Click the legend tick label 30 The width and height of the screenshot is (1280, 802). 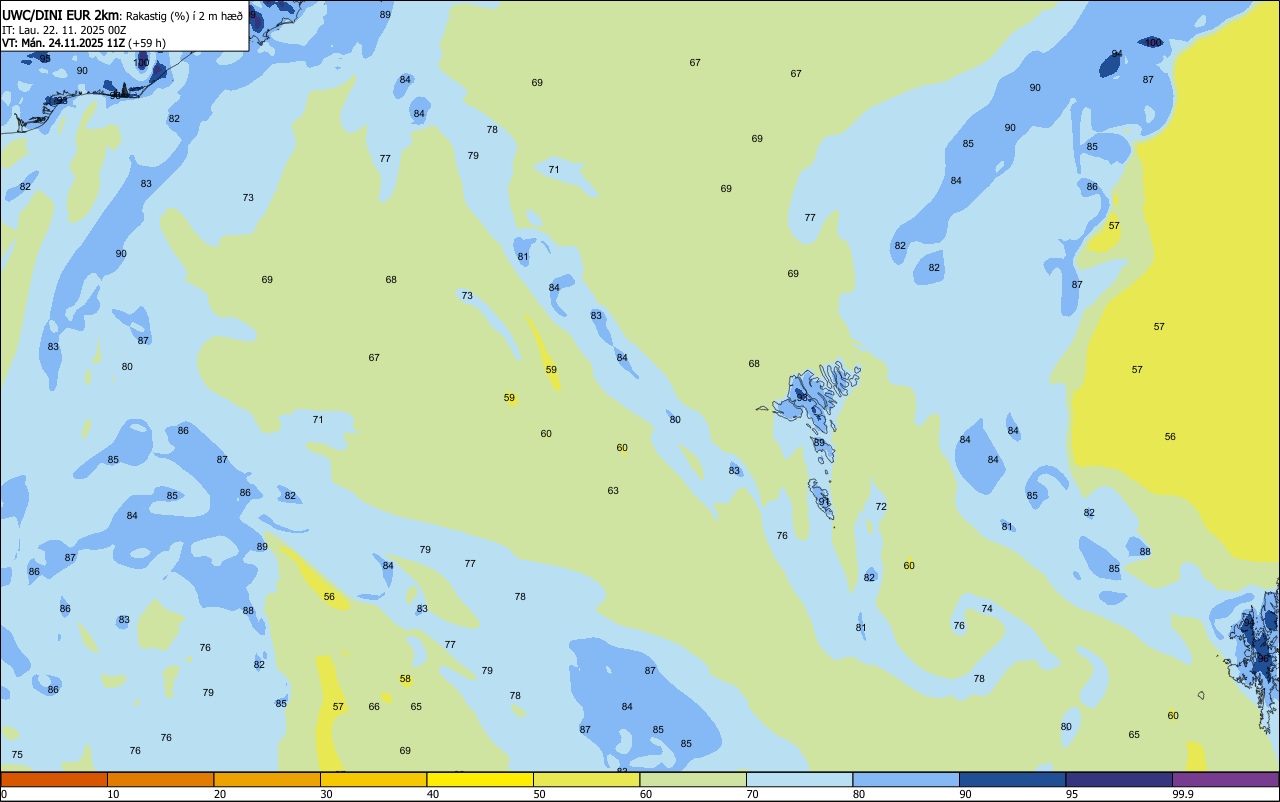pos(326,794)
